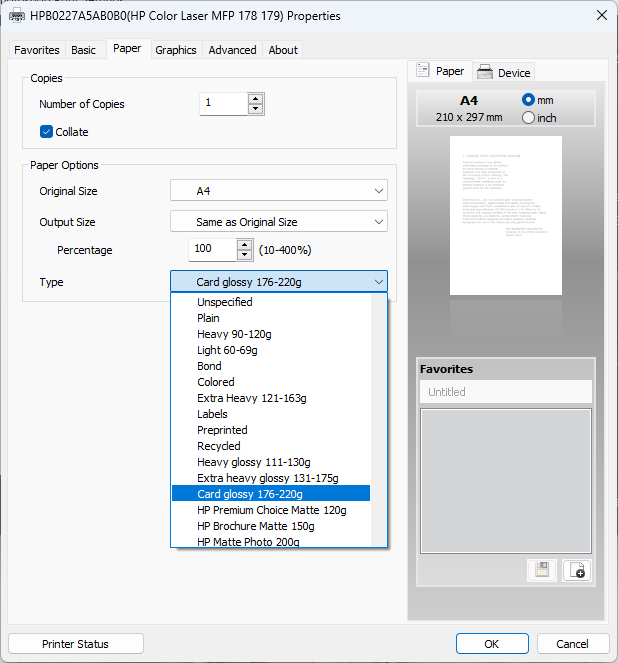This screenshot has width=618, height=663.
Task: Click the printer icon in title bar
Action: (x=17, y=15)
